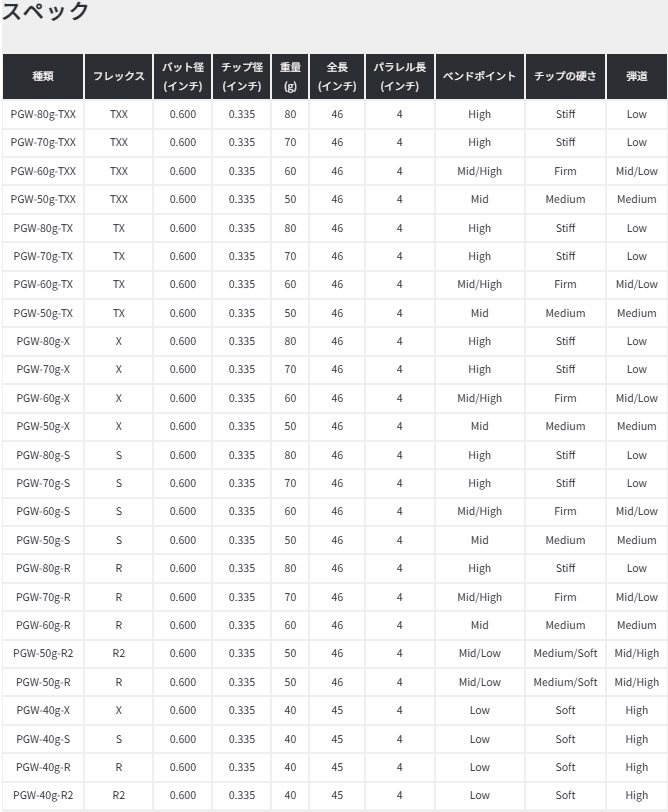Select the PGW-70g-S model cell
Viewport: 668px width, 812px height.
click(x=43, y=483)
